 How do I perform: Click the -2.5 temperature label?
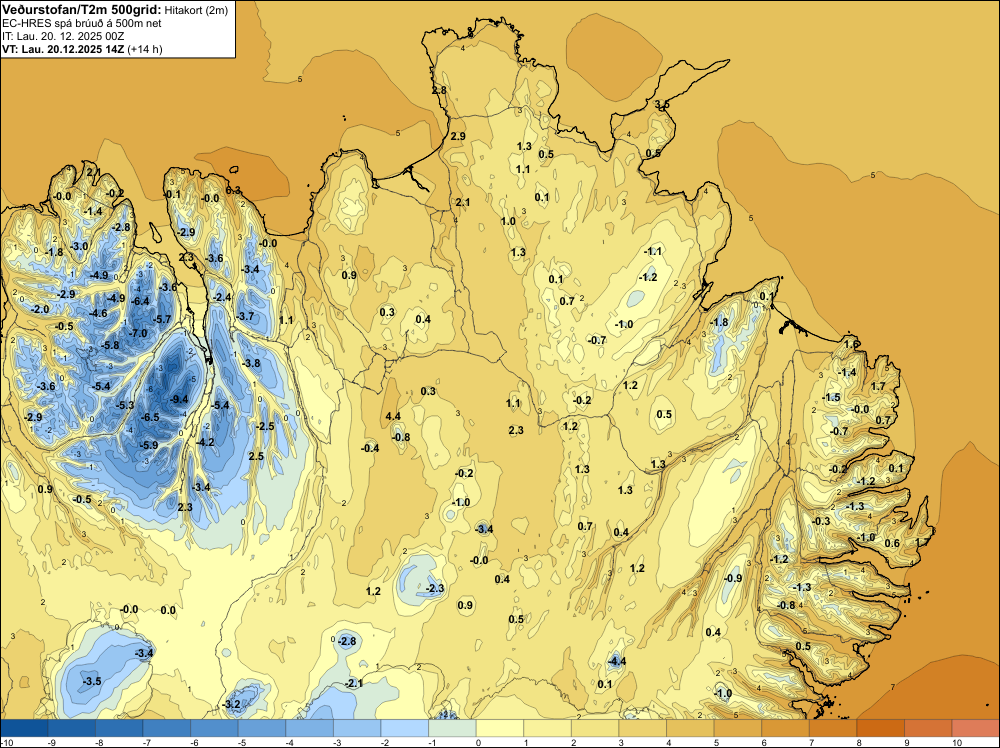point(265,426)
